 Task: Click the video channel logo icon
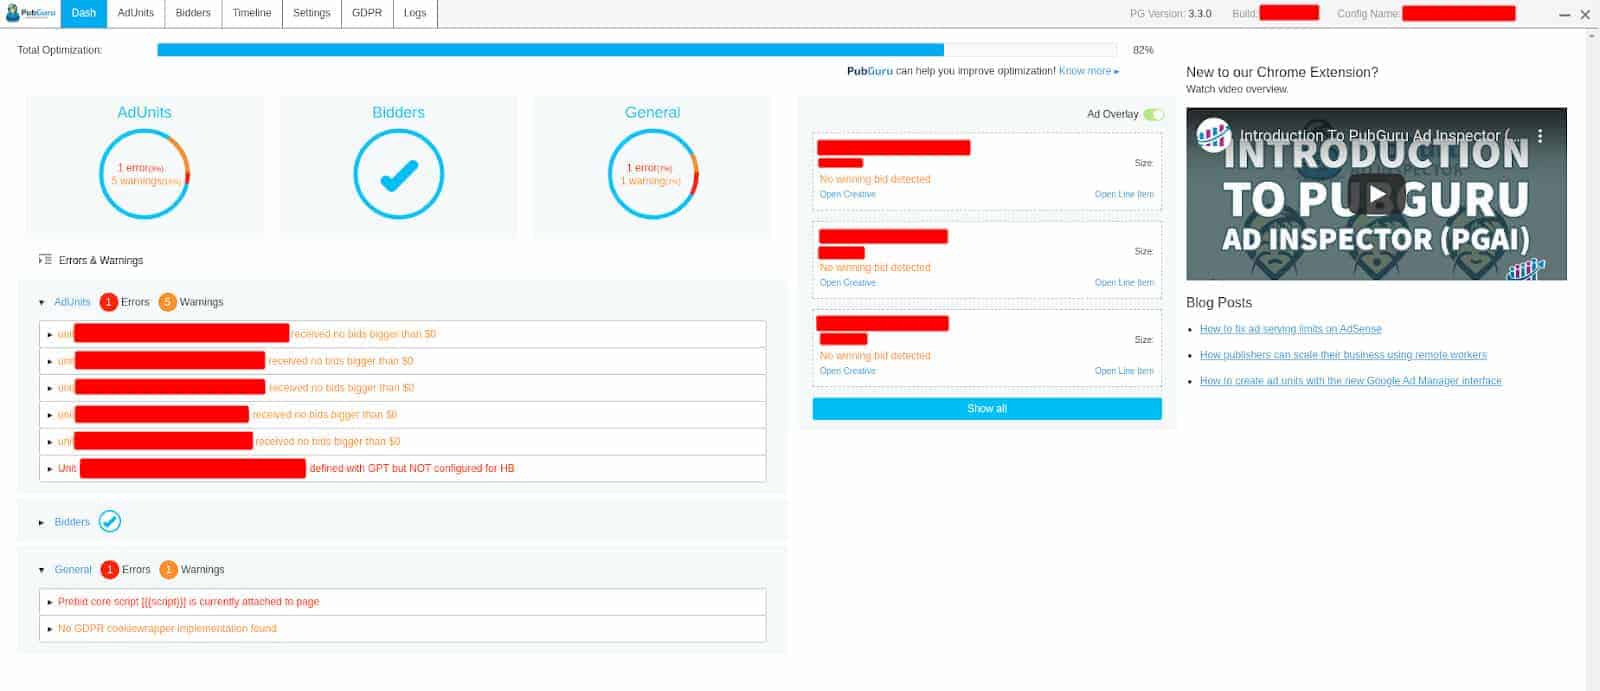click(1213, 135)
